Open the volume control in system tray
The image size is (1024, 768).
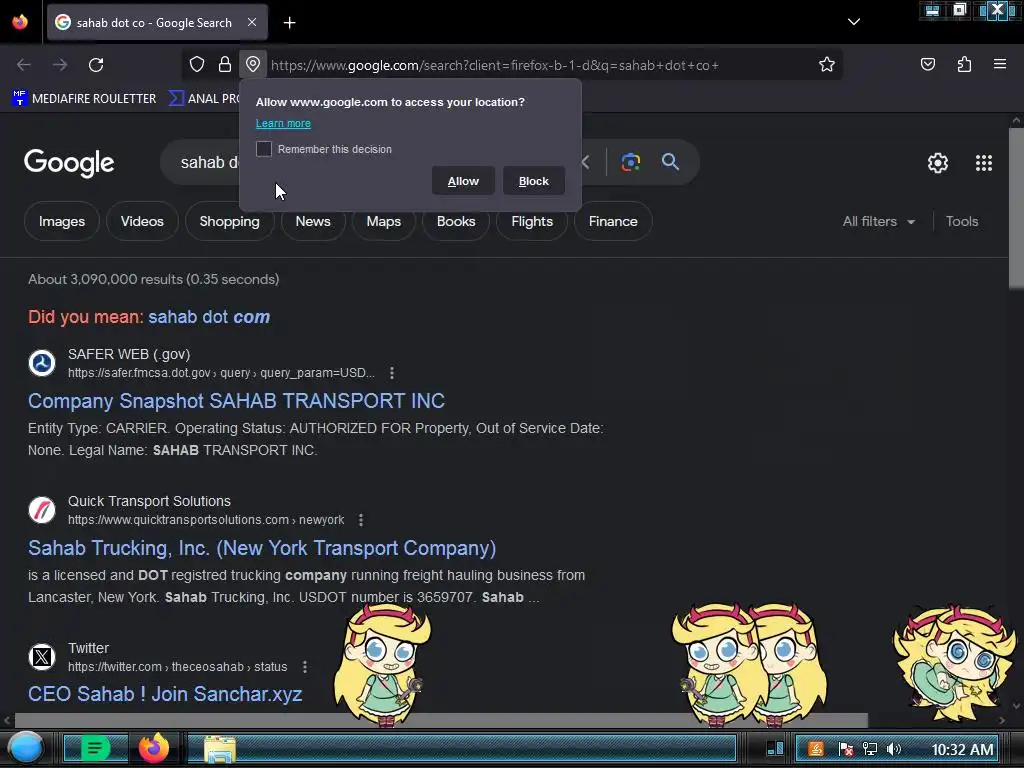(895, 749)
